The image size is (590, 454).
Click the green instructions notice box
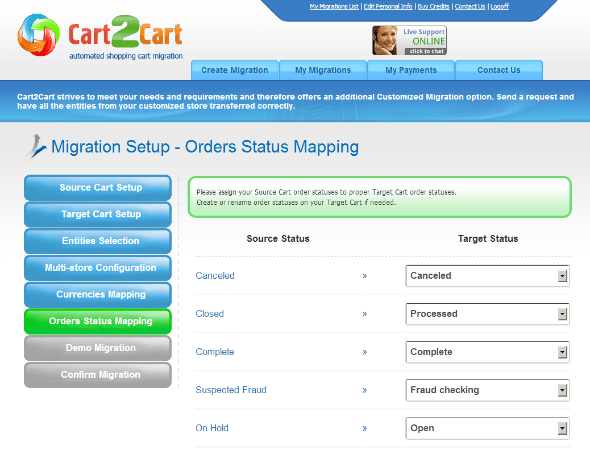point(380,197)
